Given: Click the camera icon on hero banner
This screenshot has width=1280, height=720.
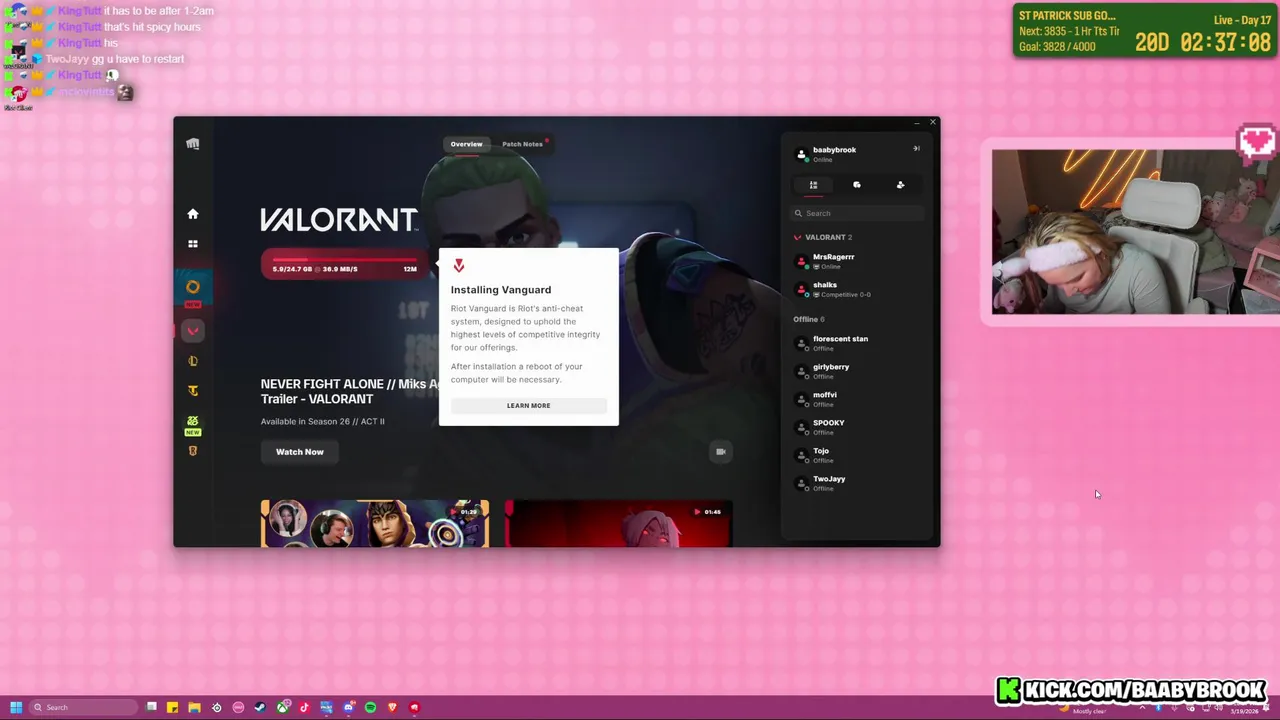Looking at the screenshot, I should (720, 452).
